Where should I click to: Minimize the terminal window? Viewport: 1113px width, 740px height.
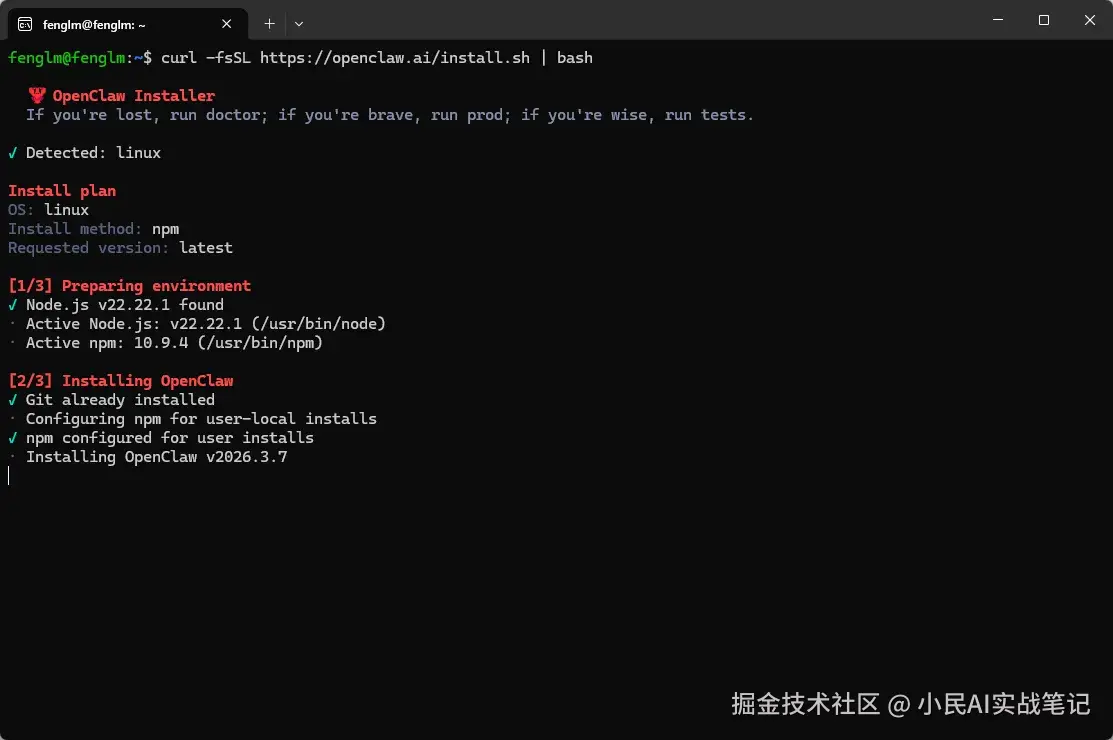point(998,20)
